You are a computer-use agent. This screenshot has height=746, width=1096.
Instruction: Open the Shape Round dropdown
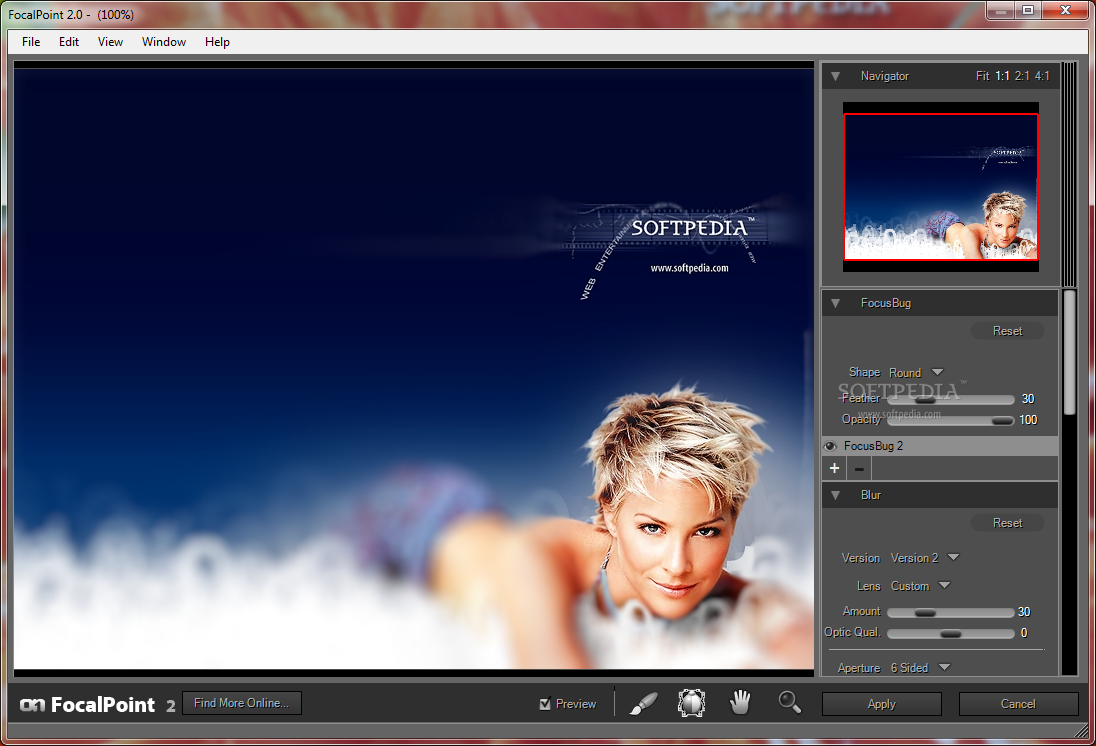[x=916, y=373]
